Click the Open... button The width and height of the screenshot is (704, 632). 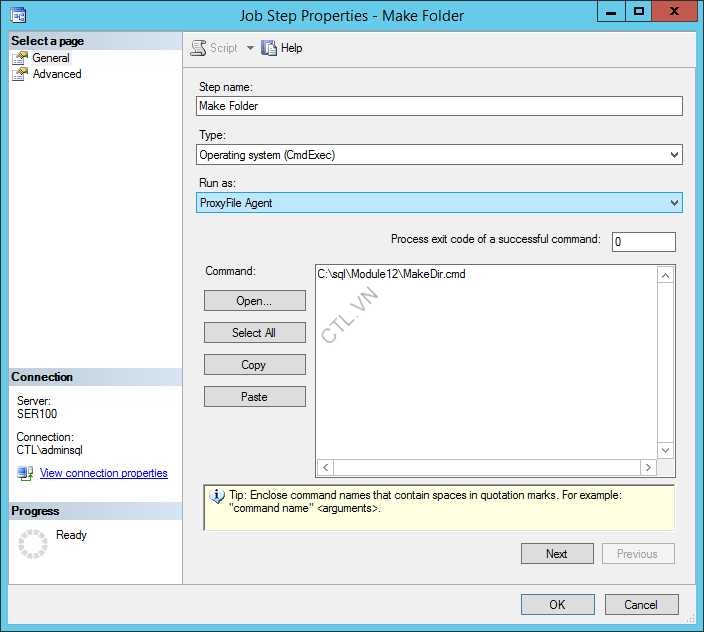click(x=254, y=301)
